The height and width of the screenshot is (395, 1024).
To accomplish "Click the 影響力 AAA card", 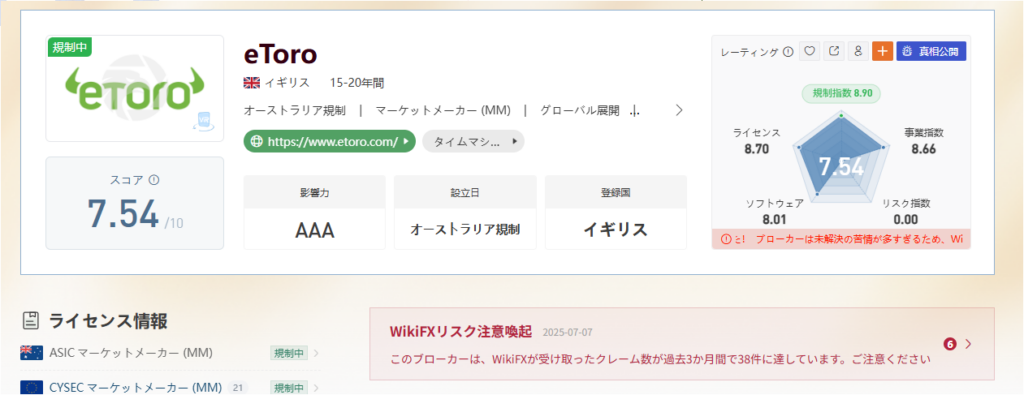I will click(315, 212).
